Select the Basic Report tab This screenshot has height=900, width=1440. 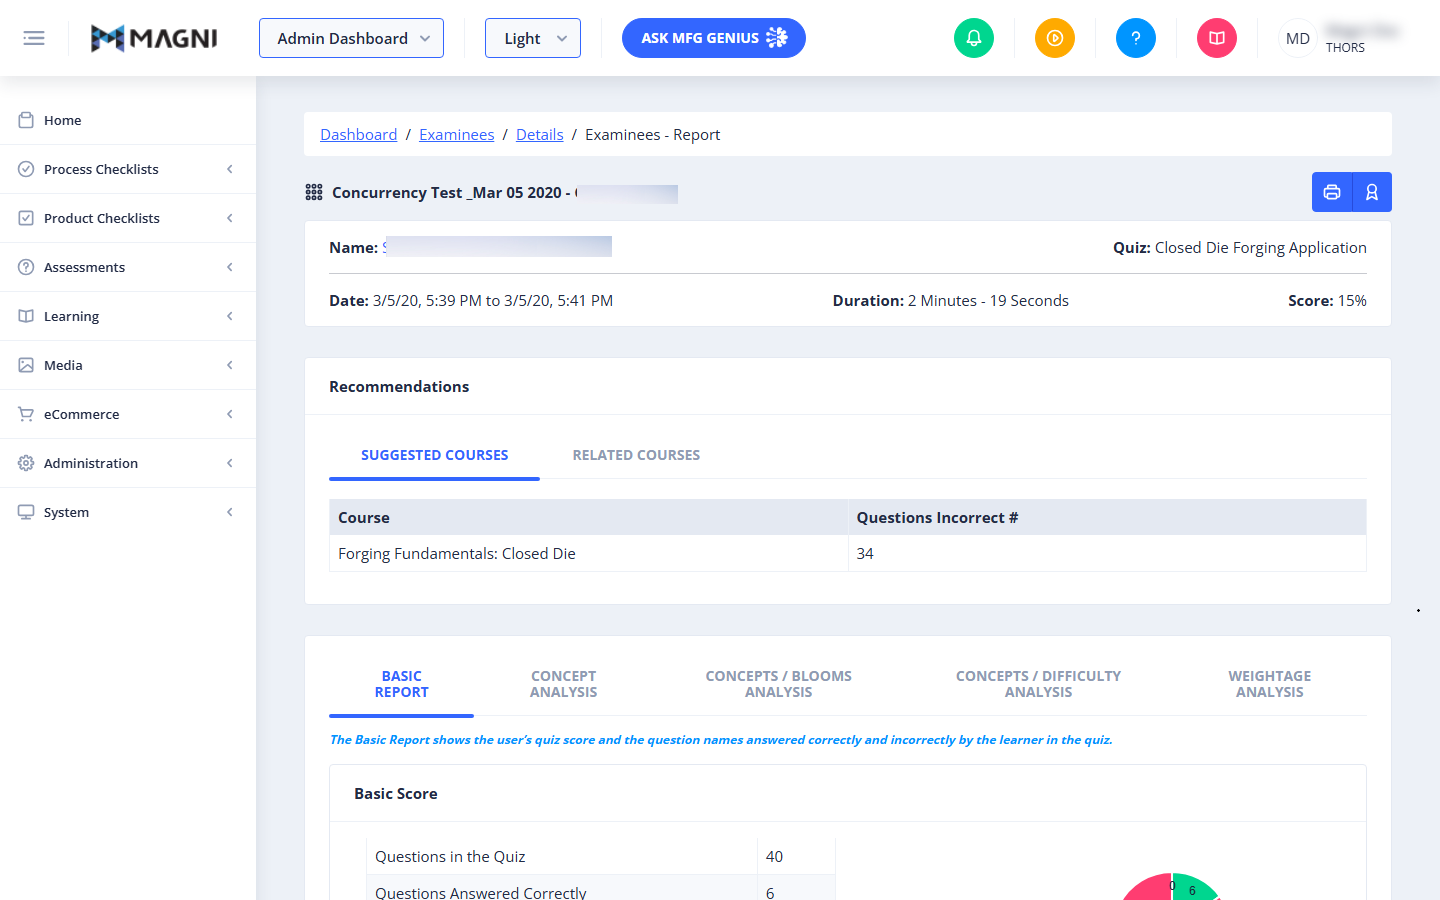[401, 684]
